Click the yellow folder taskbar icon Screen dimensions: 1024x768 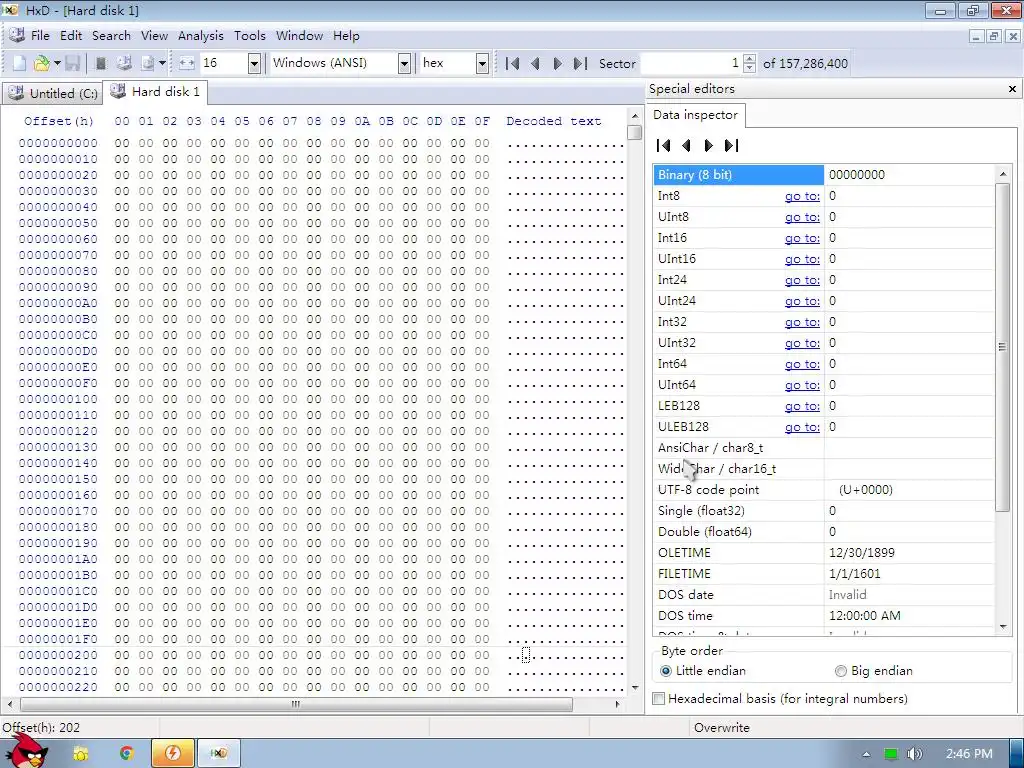(81, 754)
